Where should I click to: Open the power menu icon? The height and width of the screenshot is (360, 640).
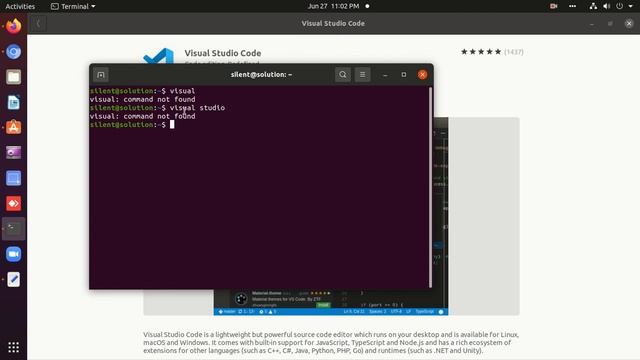[x=620, y=6]
